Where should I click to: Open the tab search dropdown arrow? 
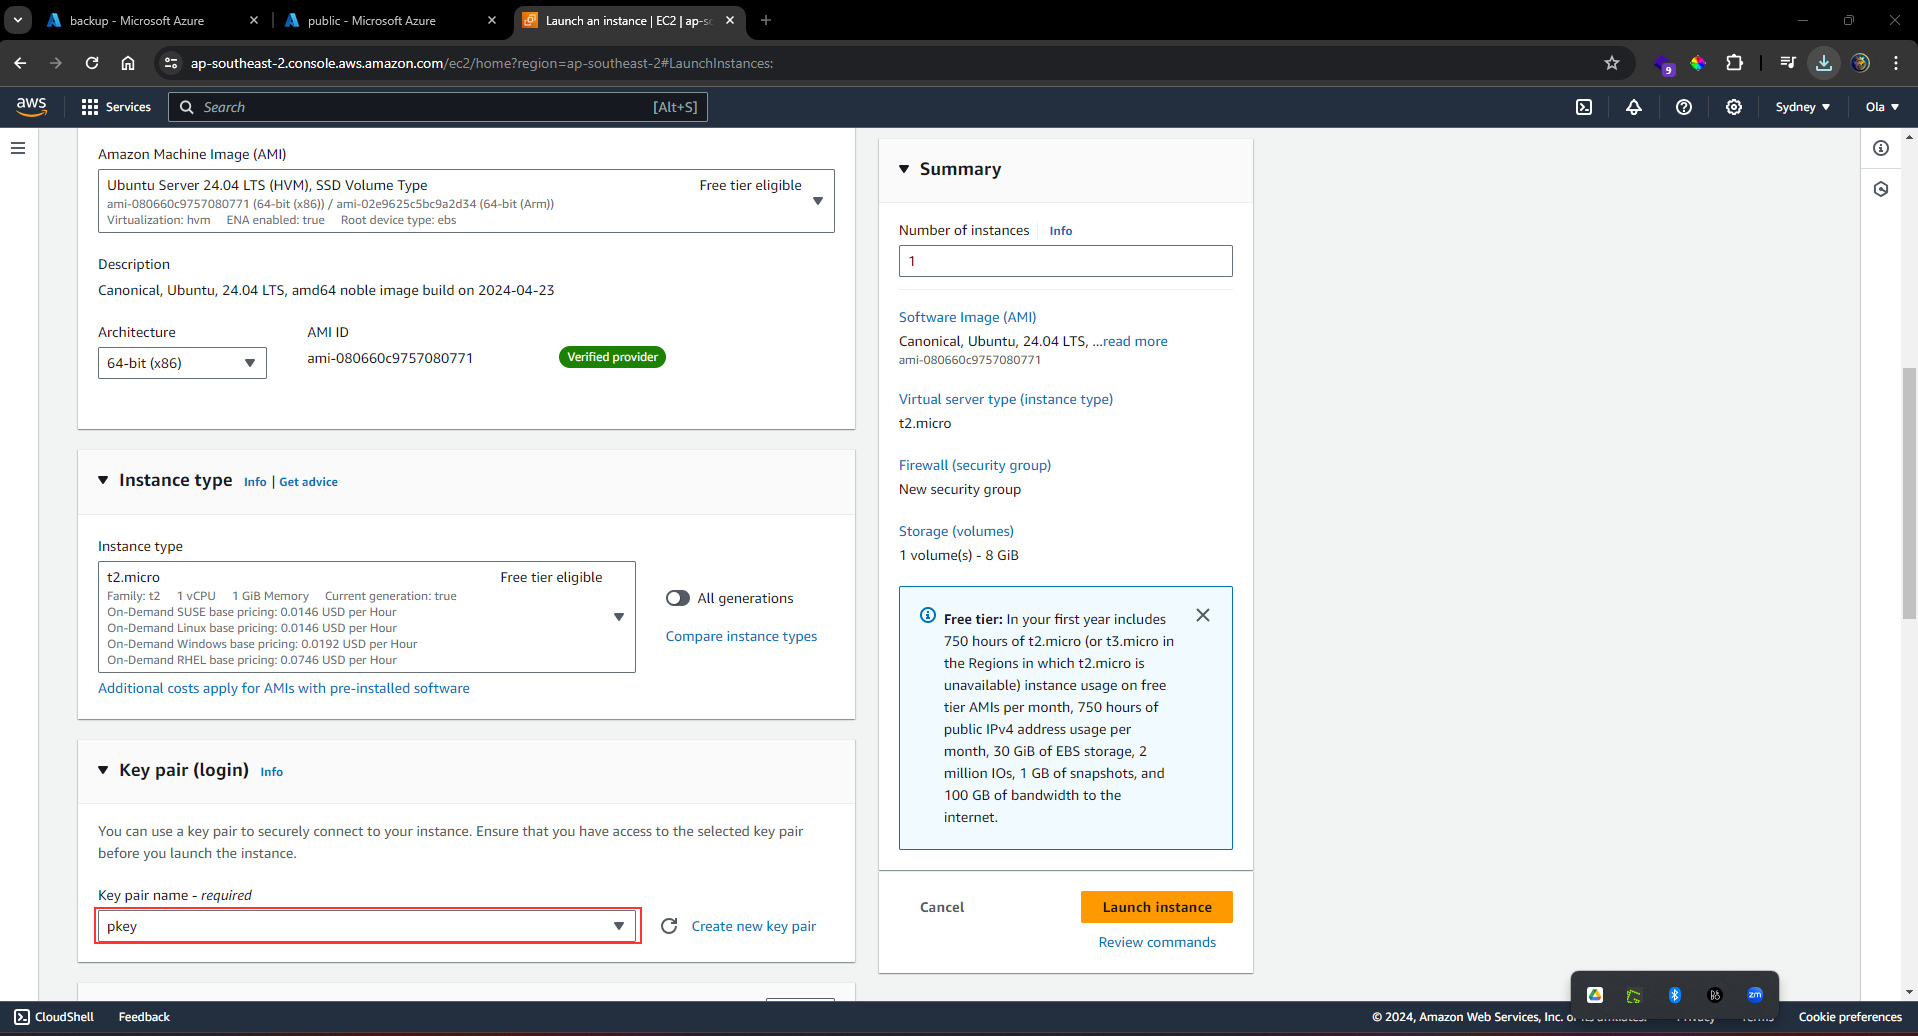tap(18, 20)
